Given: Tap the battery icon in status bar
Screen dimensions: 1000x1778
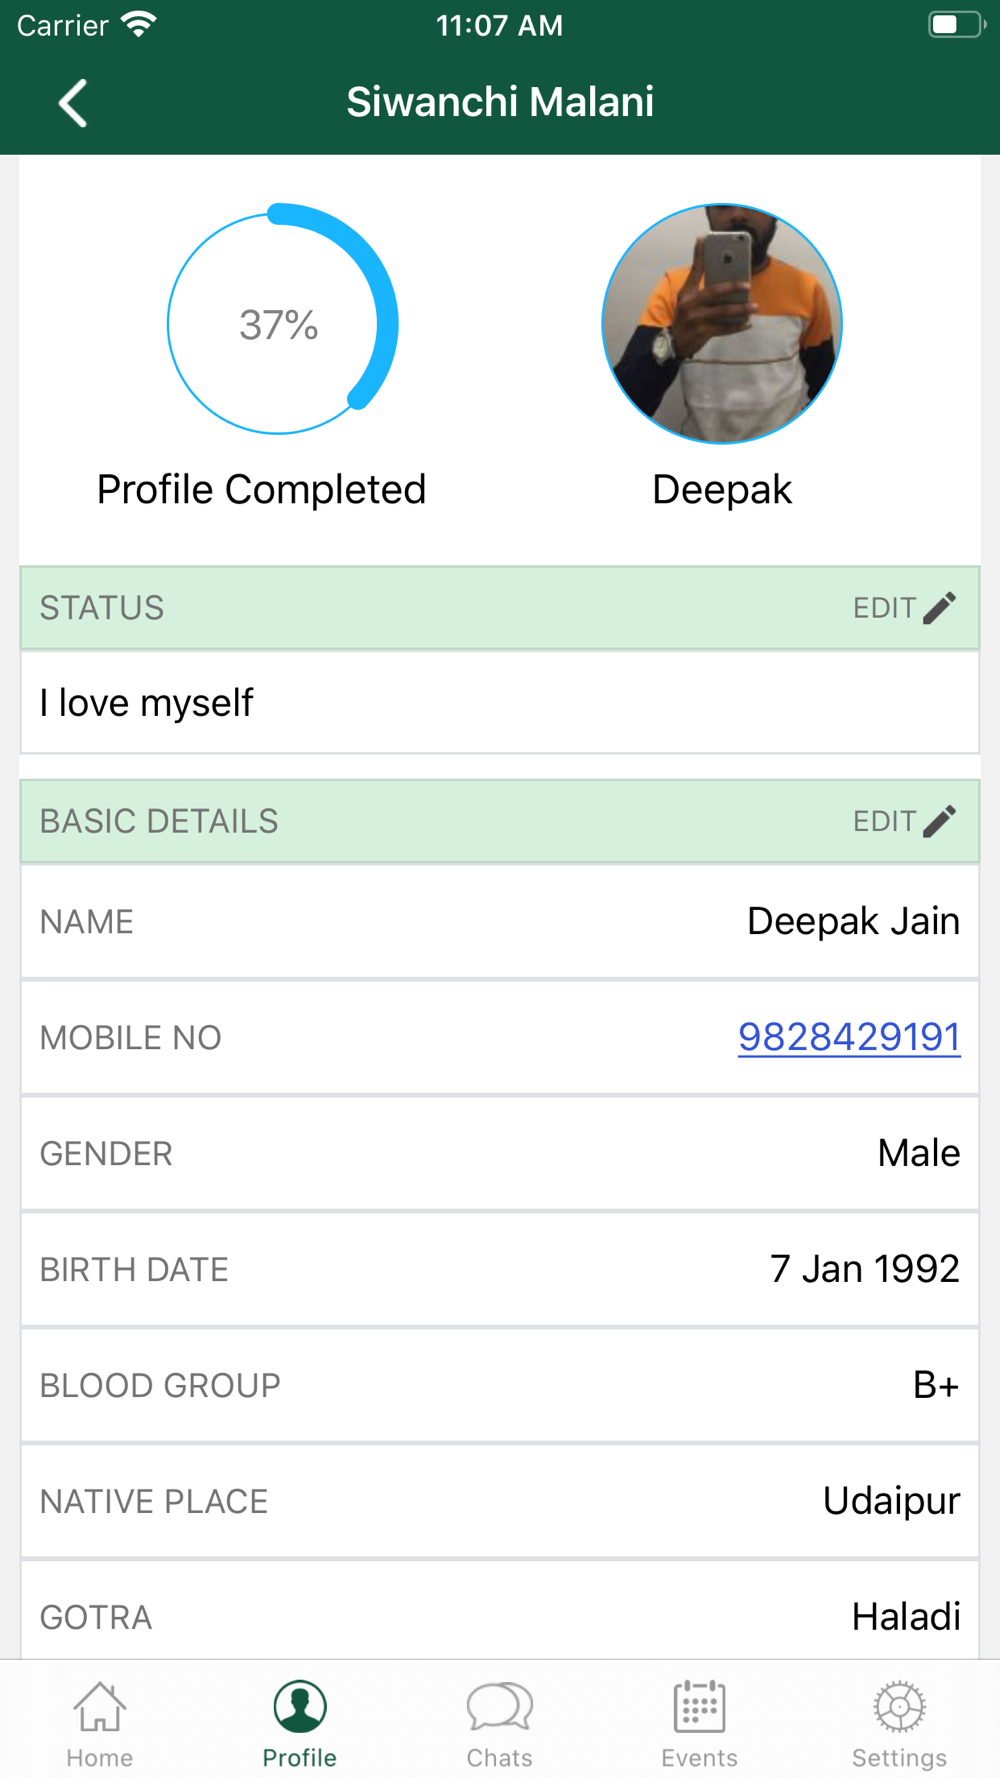Looking at the screenshot, I should point(956,24).
